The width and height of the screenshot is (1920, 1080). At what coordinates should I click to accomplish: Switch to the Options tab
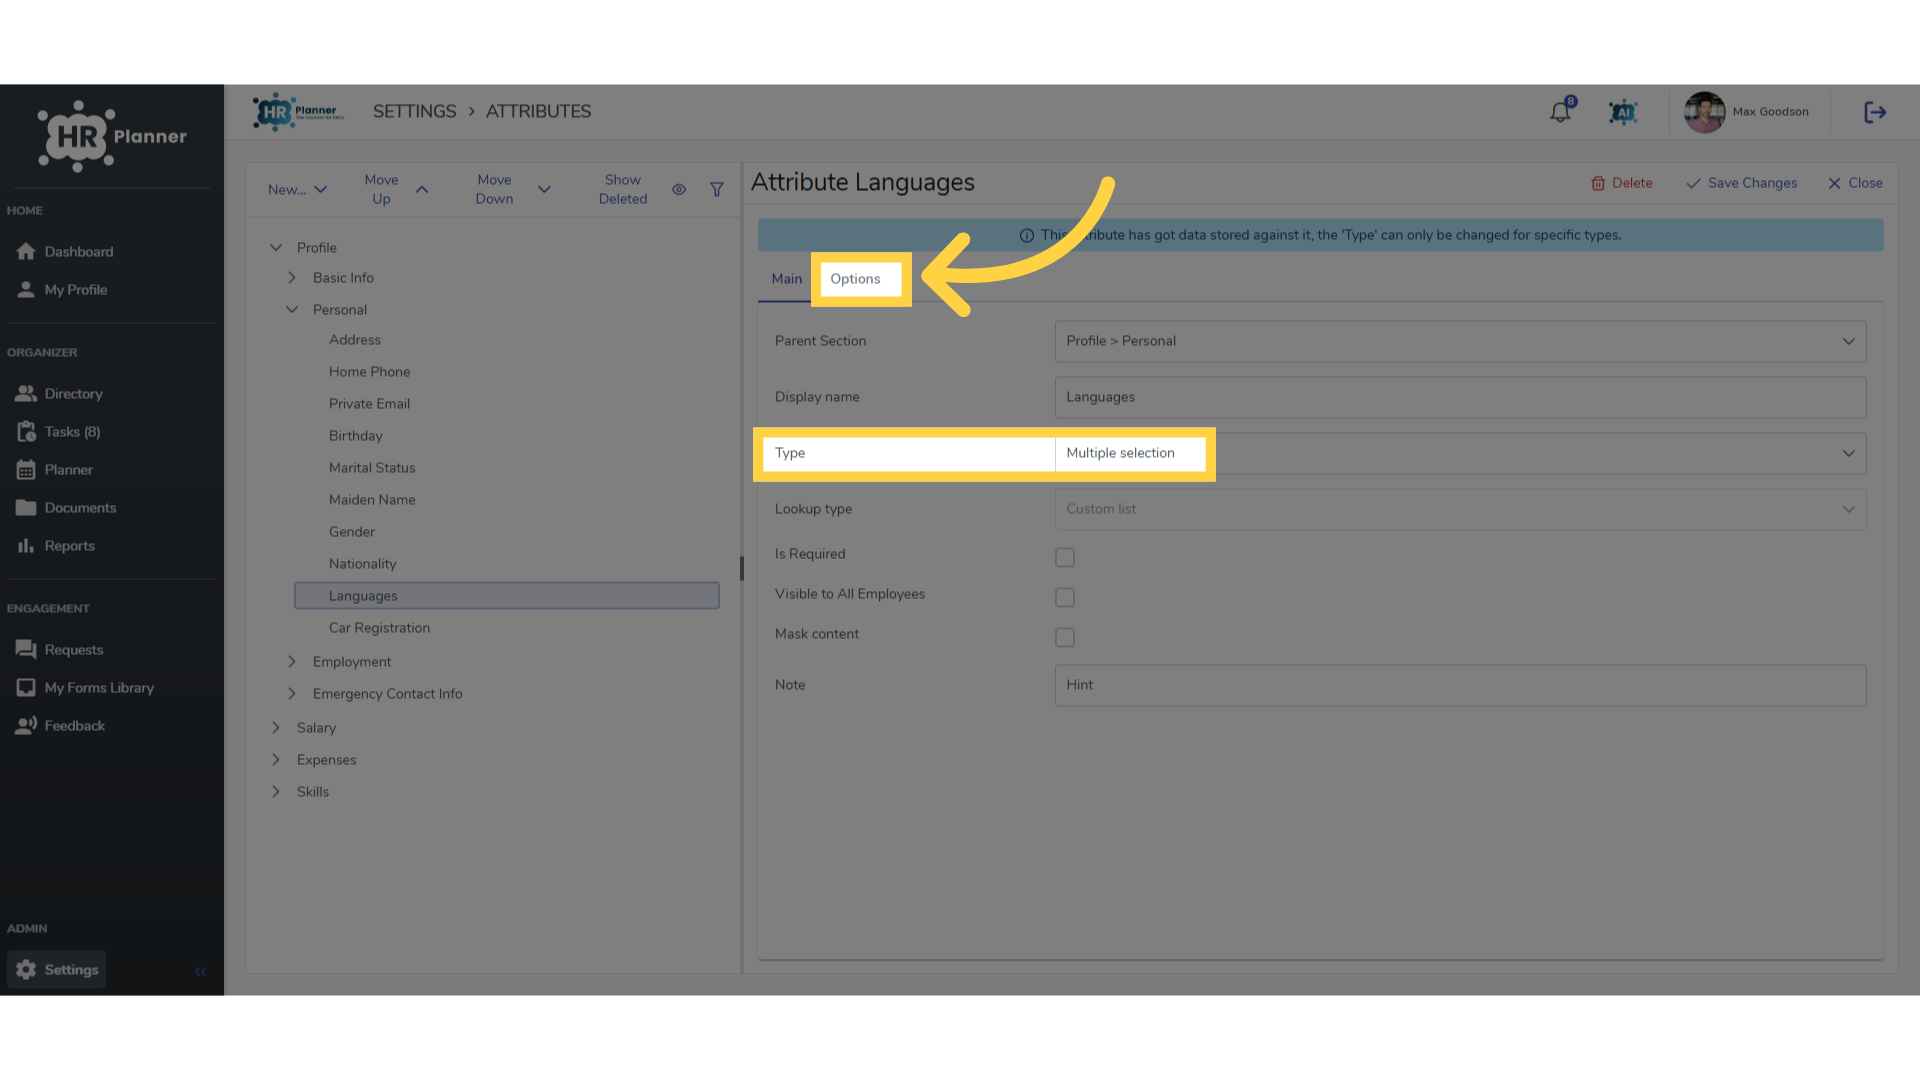pyautogui.click(x=855, y=279)
